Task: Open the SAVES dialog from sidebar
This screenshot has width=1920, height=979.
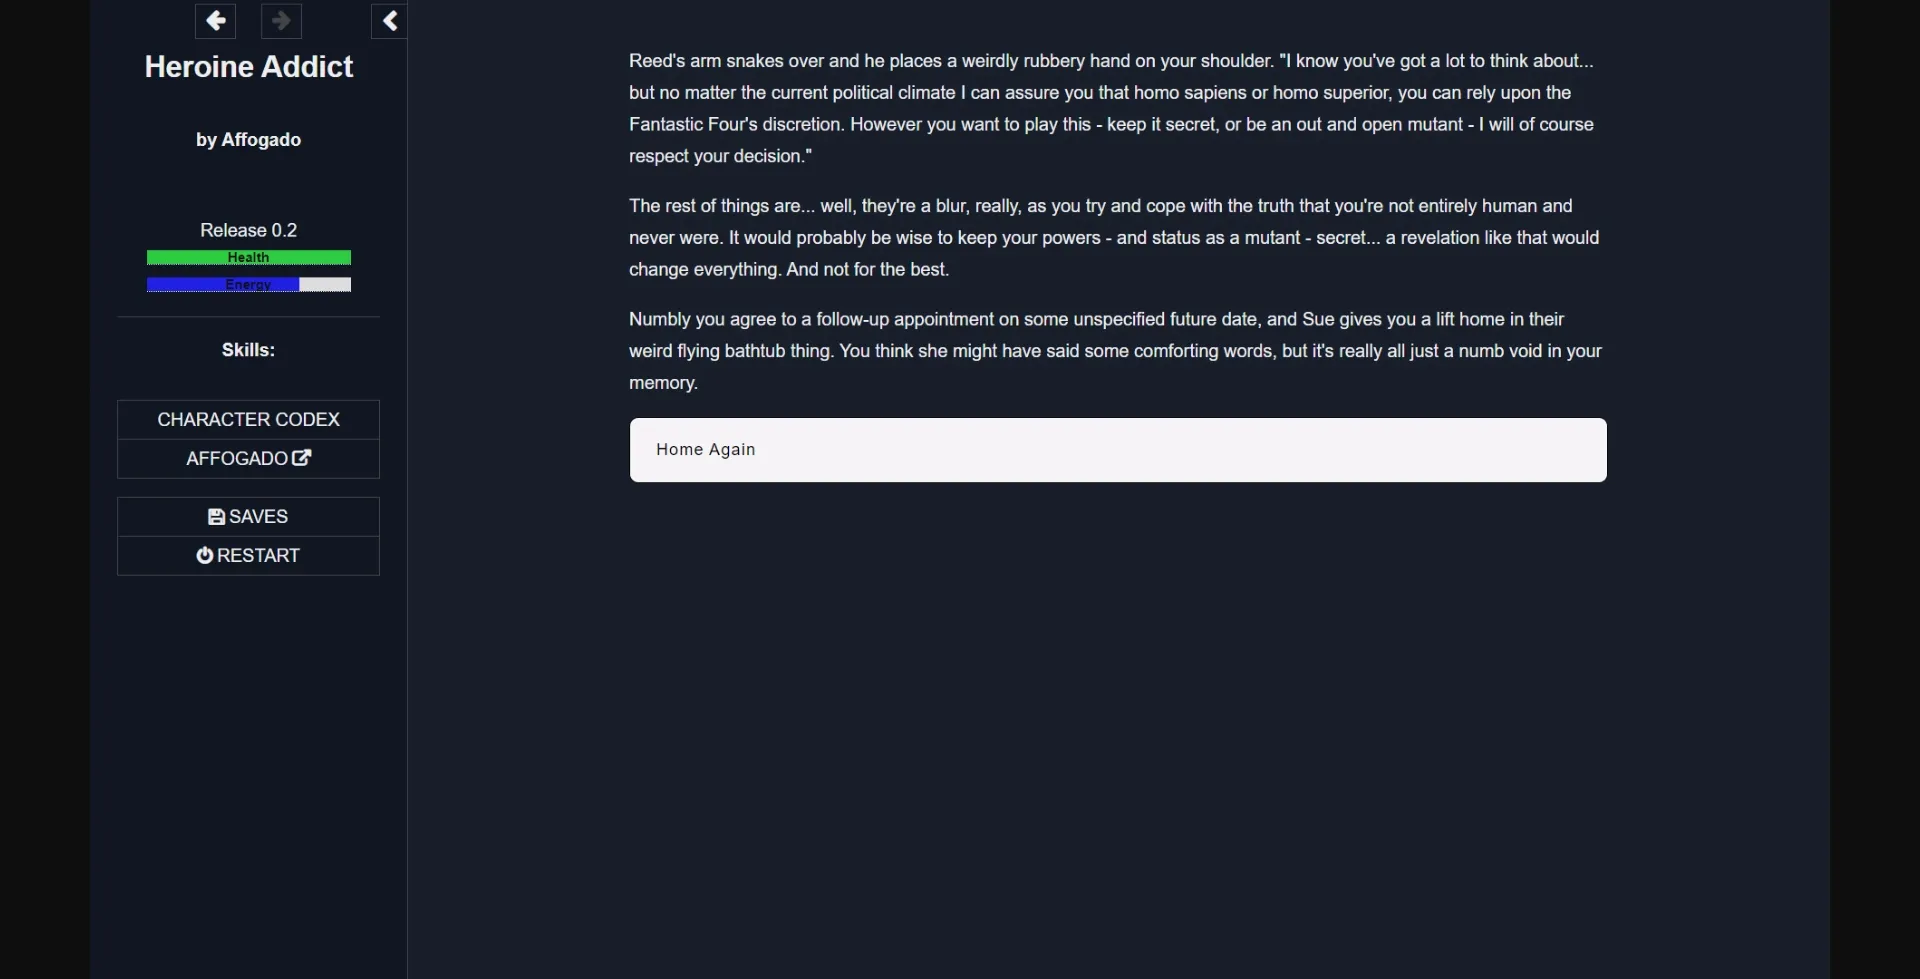Action: point(248,517)
